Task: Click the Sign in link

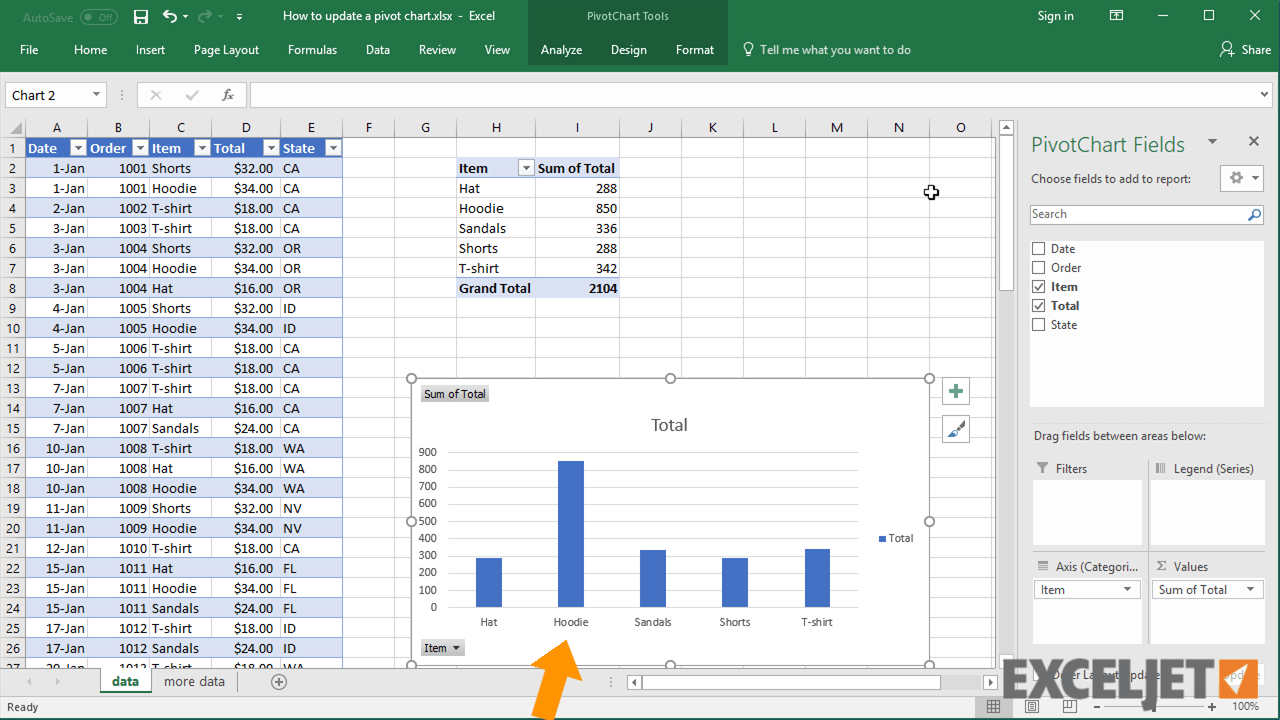Action: (1055, 16)
